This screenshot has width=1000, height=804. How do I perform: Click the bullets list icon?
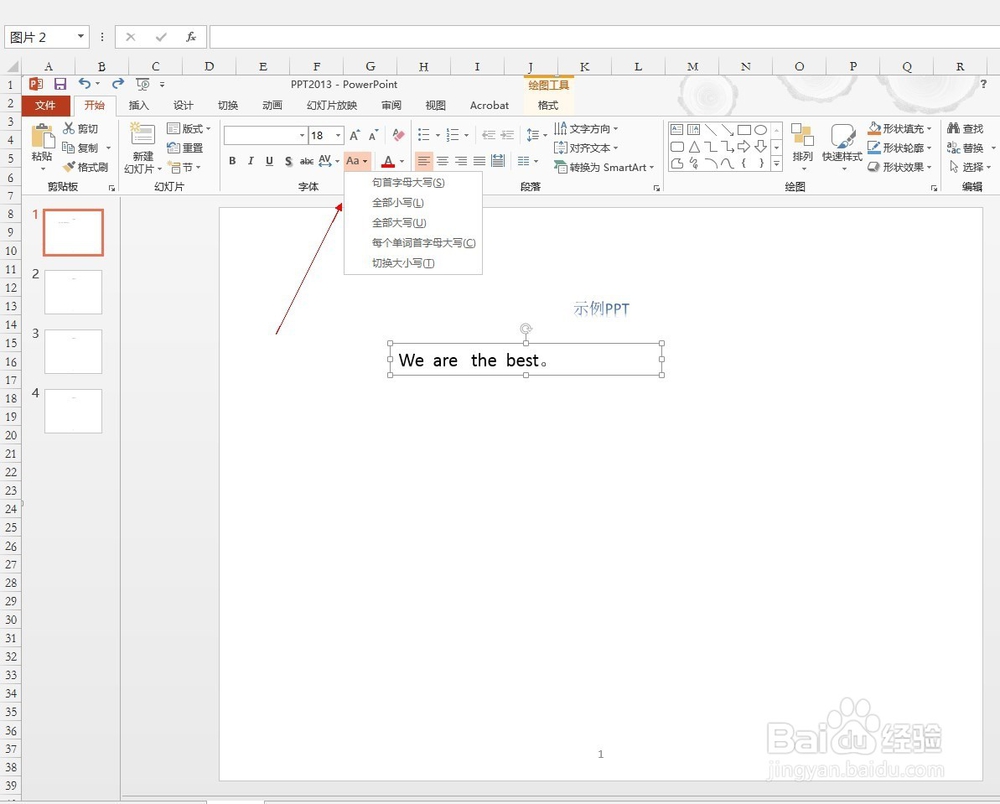423,135
